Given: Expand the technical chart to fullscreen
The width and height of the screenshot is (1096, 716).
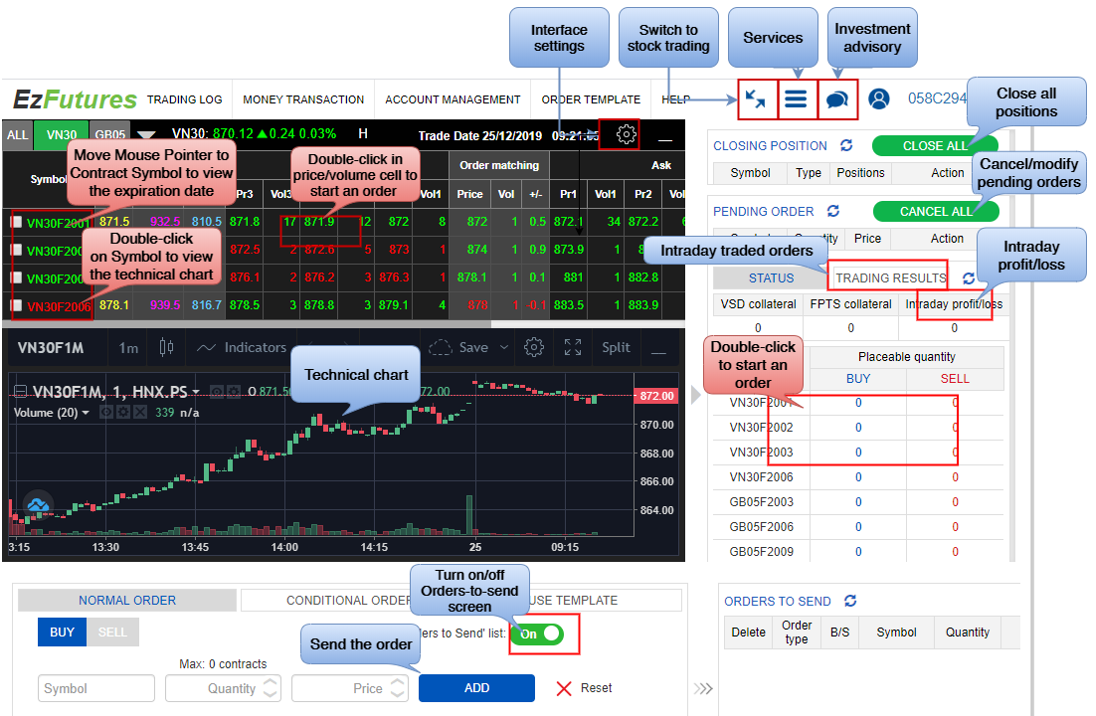Looking at the screenshot, I should 573,348.
